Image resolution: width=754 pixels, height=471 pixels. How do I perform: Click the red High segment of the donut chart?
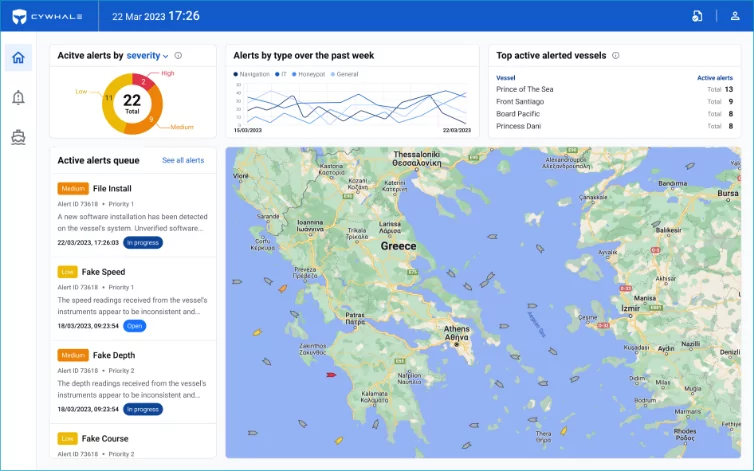click(144, 83)
